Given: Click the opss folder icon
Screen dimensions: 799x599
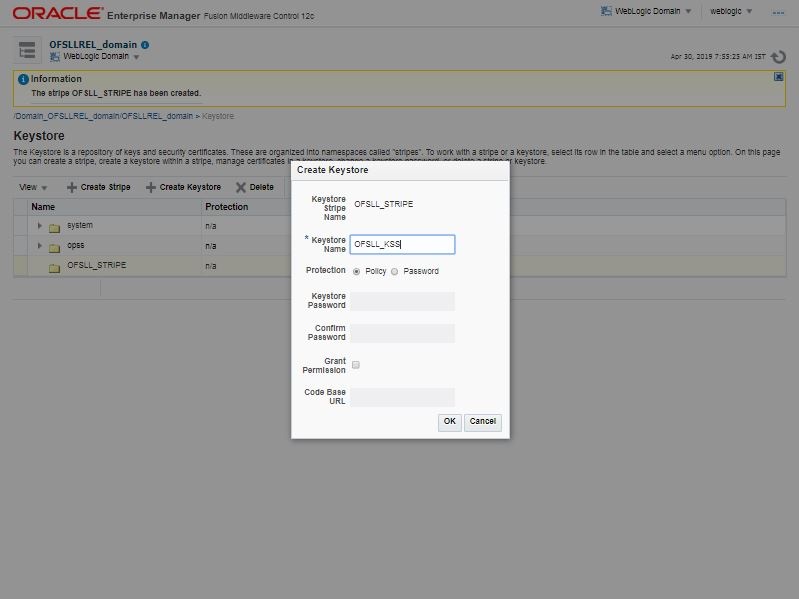Looking at the screenshot, I should tap(55, 248).
